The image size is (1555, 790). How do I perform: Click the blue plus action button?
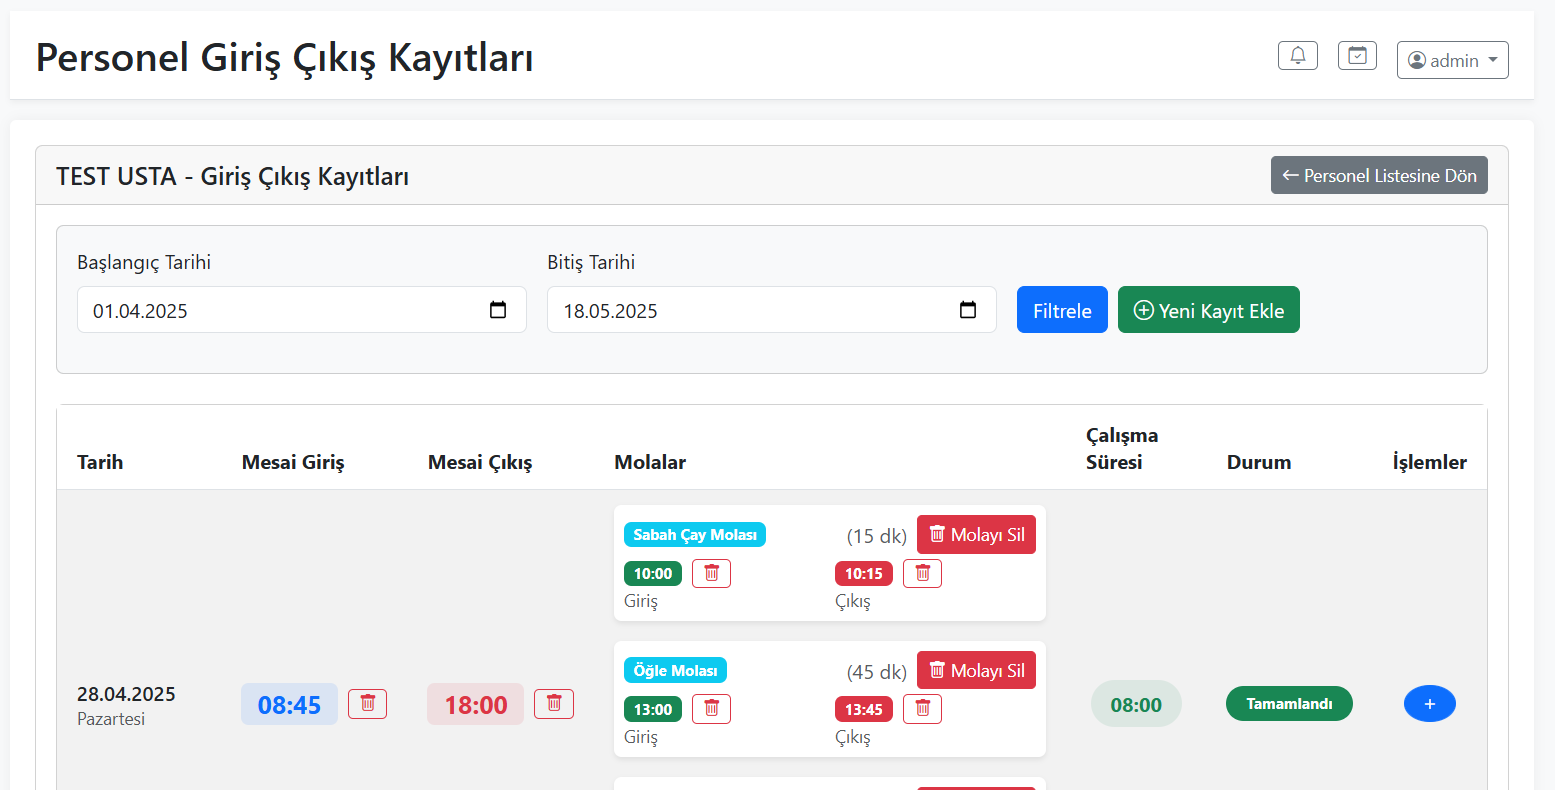click(x=1429, y=704)
